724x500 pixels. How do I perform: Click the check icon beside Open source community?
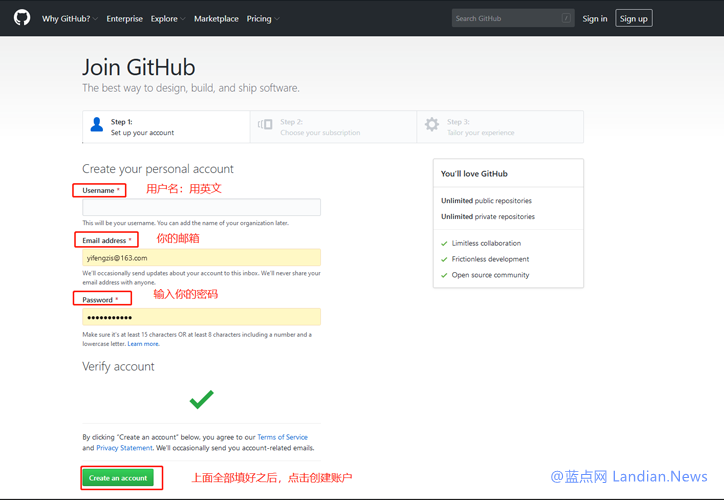[444, 275]
